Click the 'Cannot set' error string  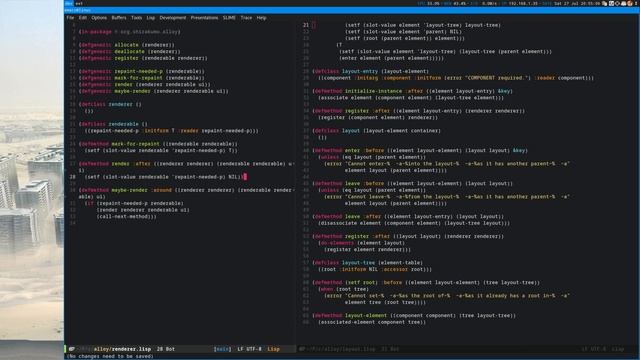click(x=457, y=296)
